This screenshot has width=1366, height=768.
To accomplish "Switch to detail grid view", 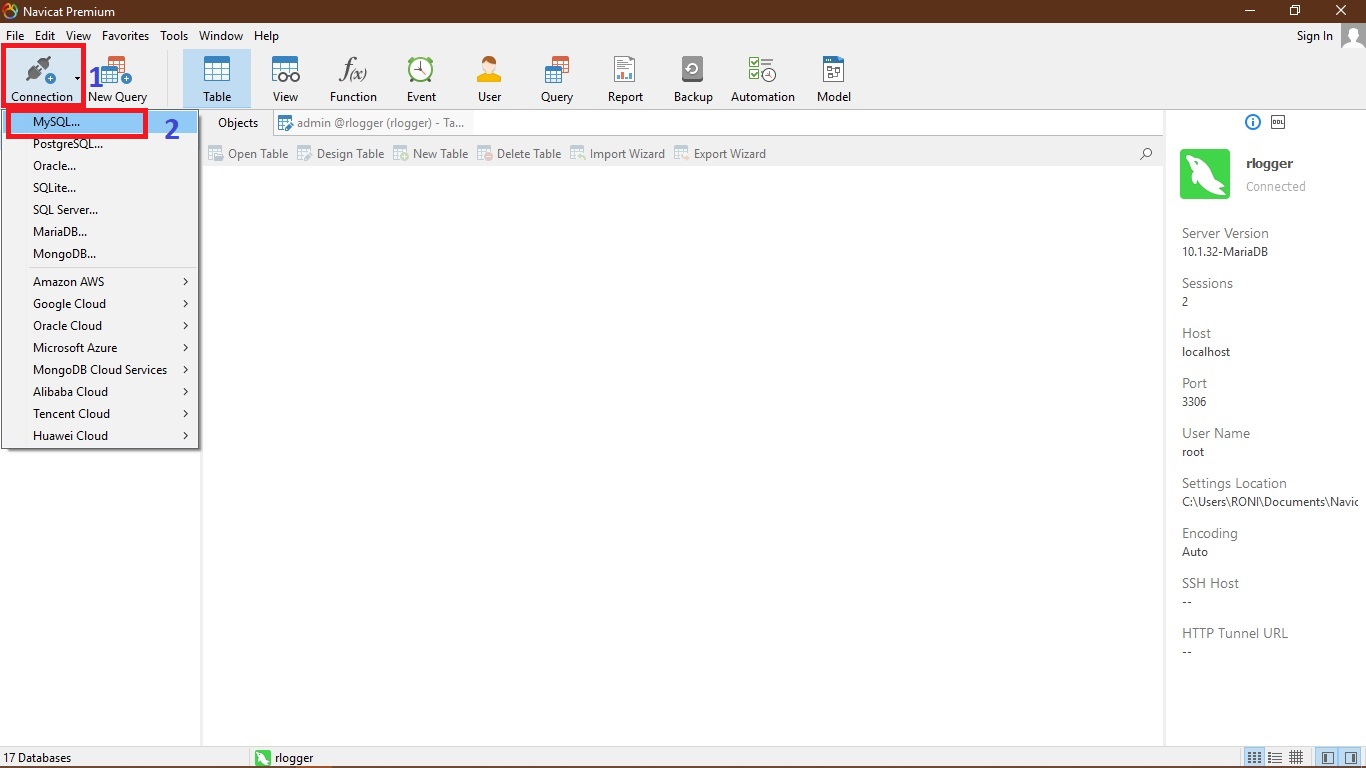I will click(1296, 757).
